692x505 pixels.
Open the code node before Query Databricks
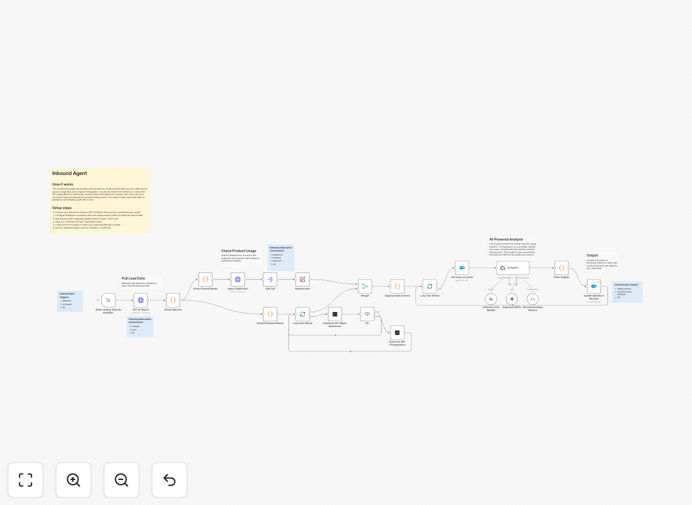click(x=205, y=279)
